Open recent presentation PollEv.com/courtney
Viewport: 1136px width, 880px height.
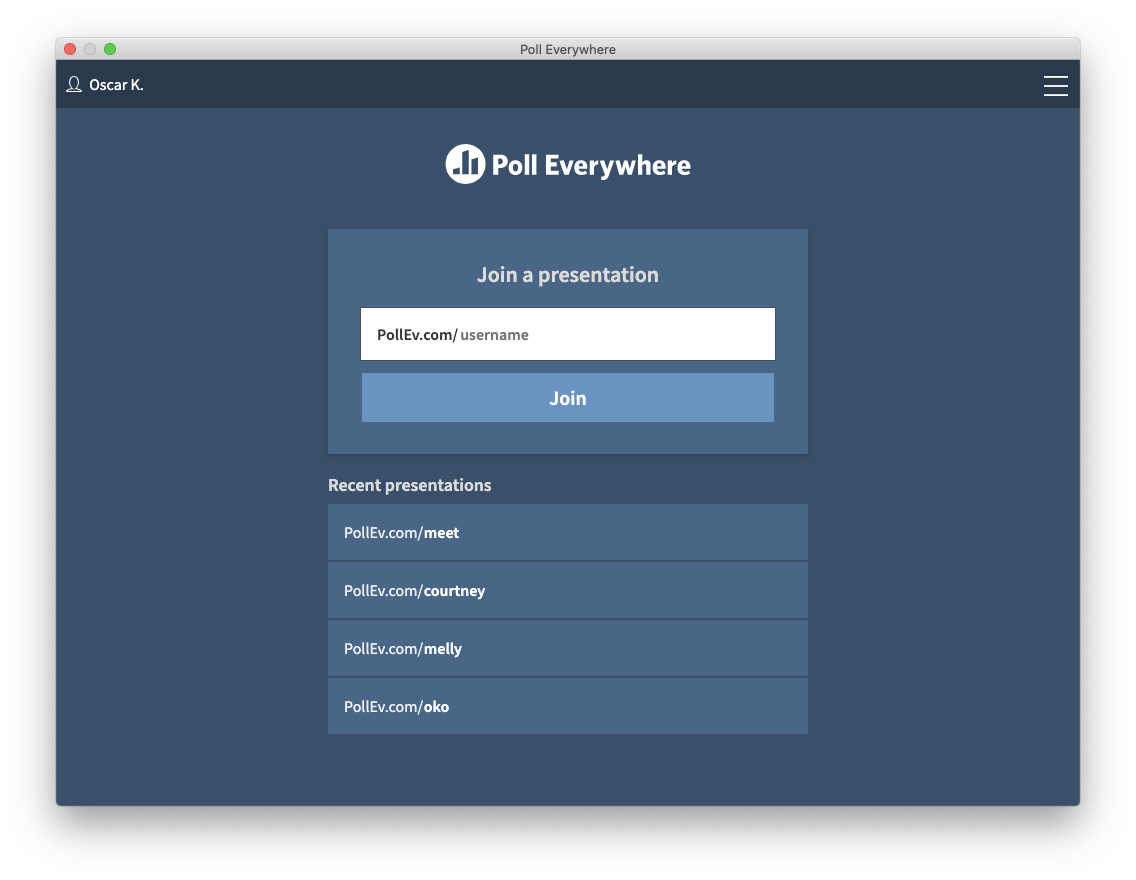pyautogui.click(x=567, y=590)
